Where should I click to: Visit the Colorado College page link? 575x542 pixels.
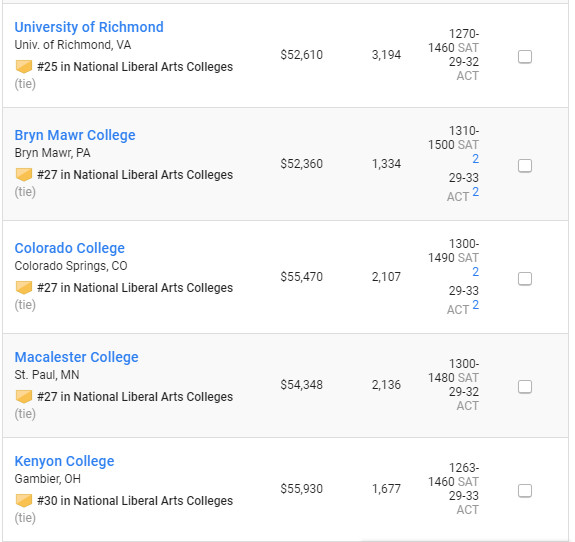pos(70,248)
